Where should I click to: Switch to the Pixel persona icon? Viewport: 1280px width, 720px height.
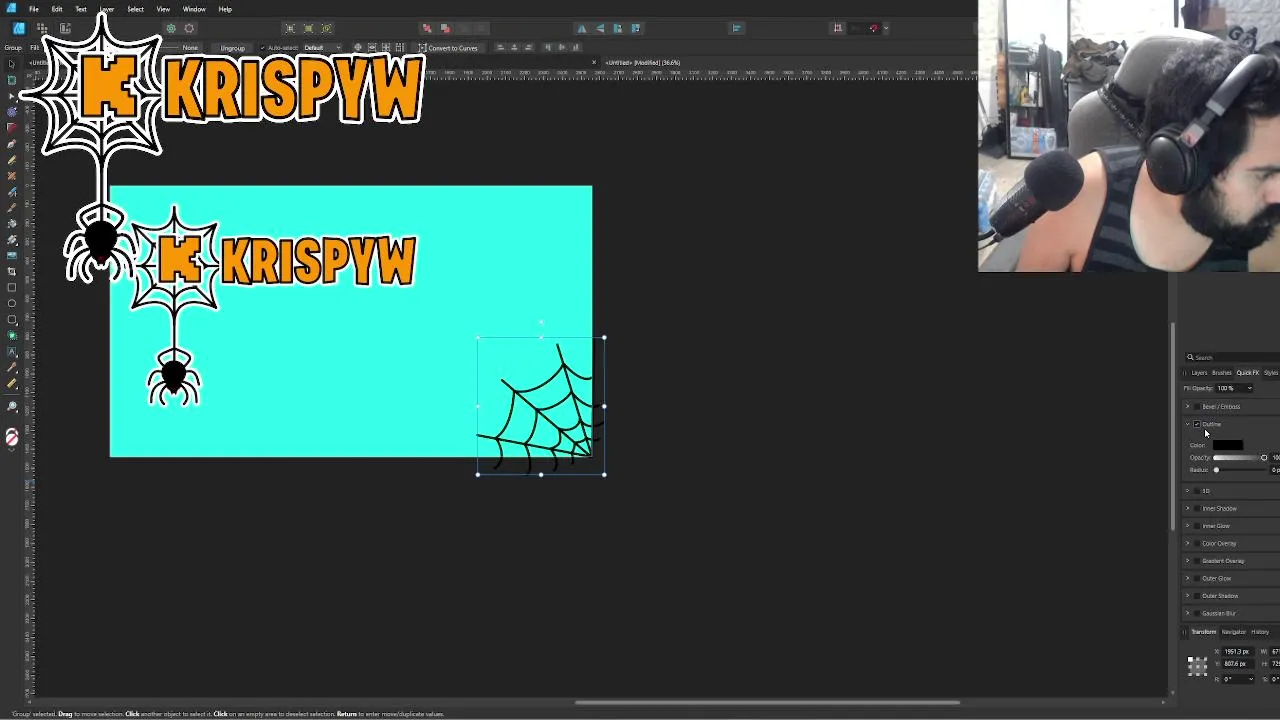43,28
